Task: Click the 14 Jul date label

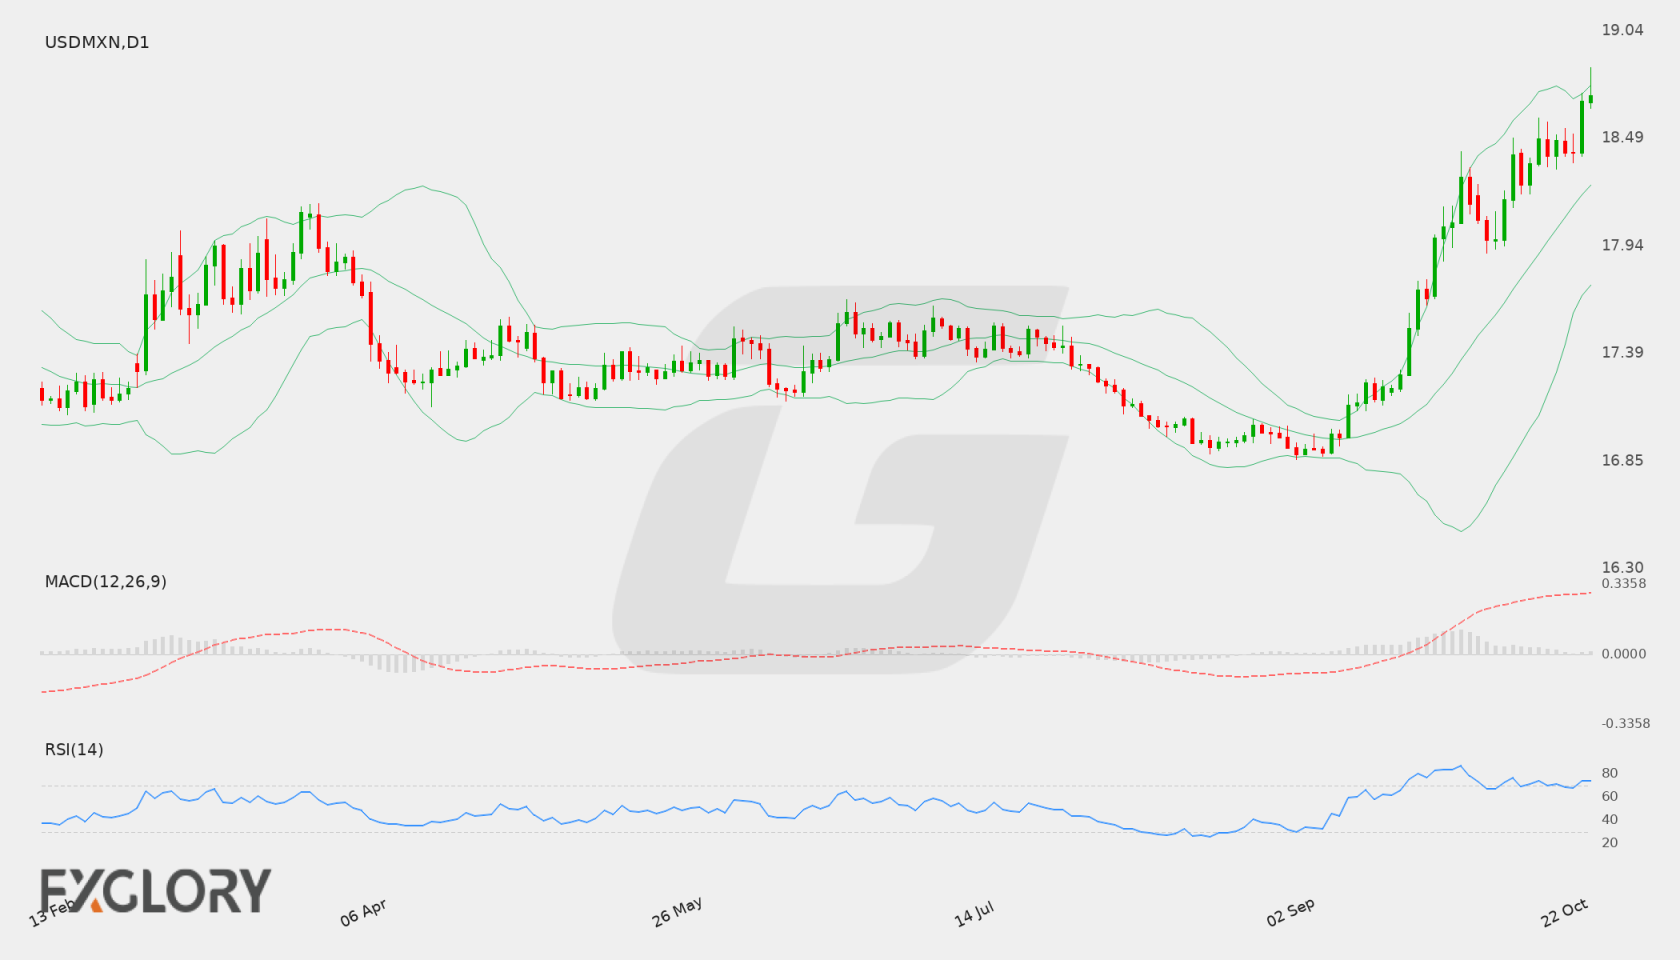Action: coord(974,913)
